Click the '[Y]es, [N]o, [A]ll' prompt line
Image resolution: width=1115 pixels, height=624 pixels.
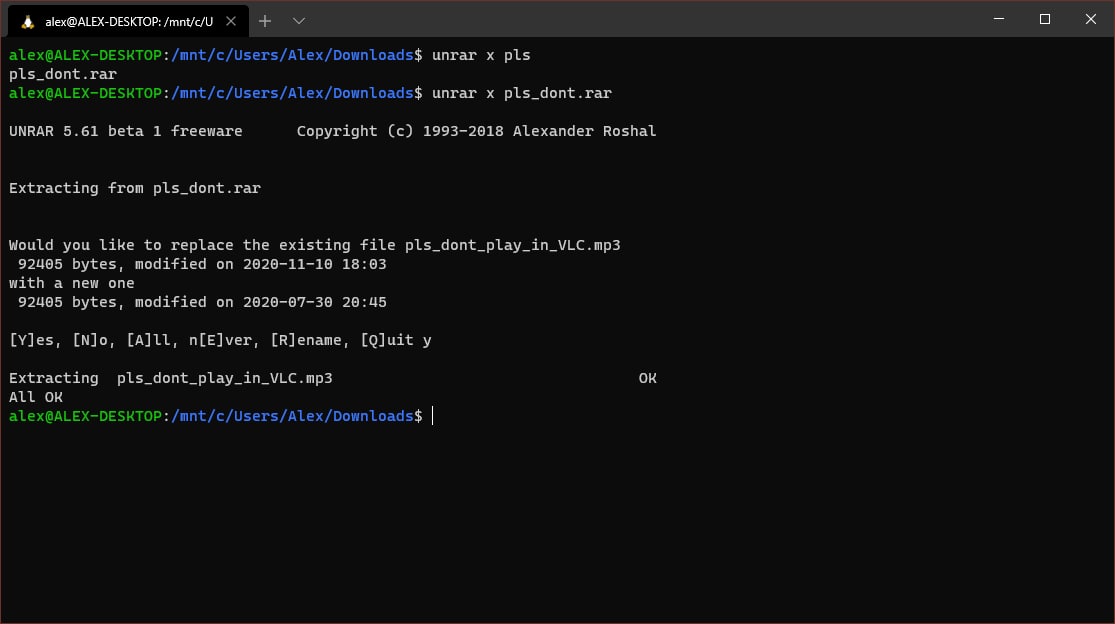click(x=220, y=340)
